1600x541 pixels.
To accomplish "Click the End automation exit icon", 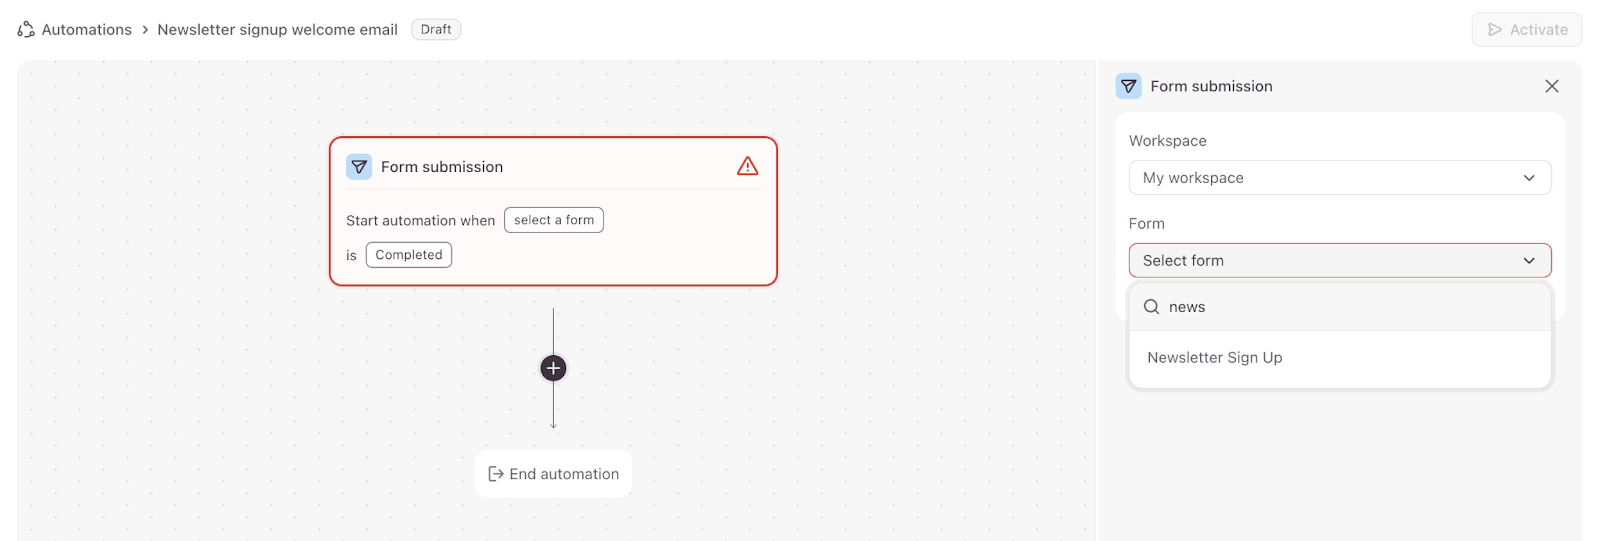I will click(x=495, y=474).
